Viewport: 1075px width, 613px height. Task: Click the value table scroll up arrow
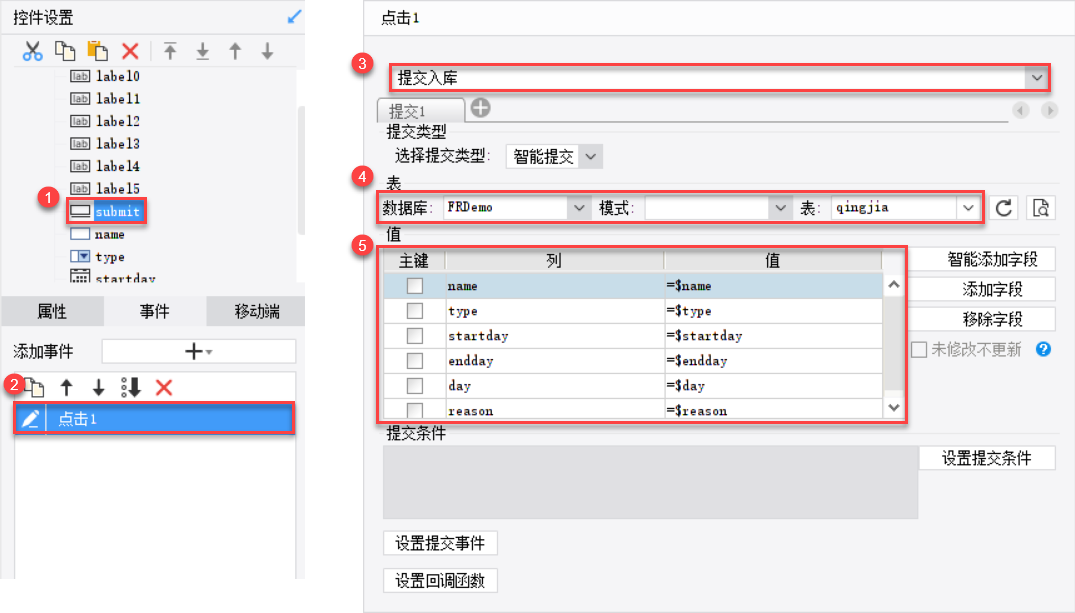[x=893, y=285]
